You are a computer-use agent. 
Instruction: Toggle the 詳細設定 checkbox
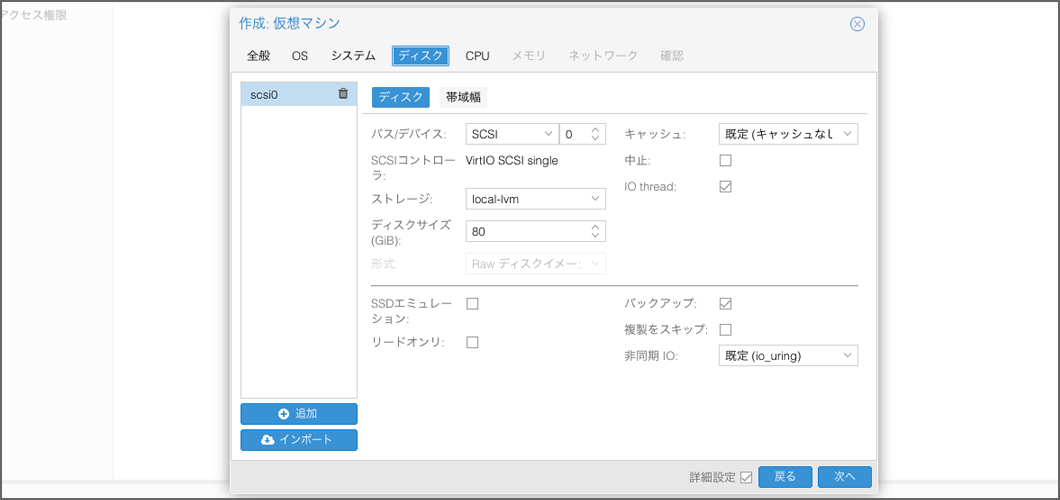[x=746, y=477]
